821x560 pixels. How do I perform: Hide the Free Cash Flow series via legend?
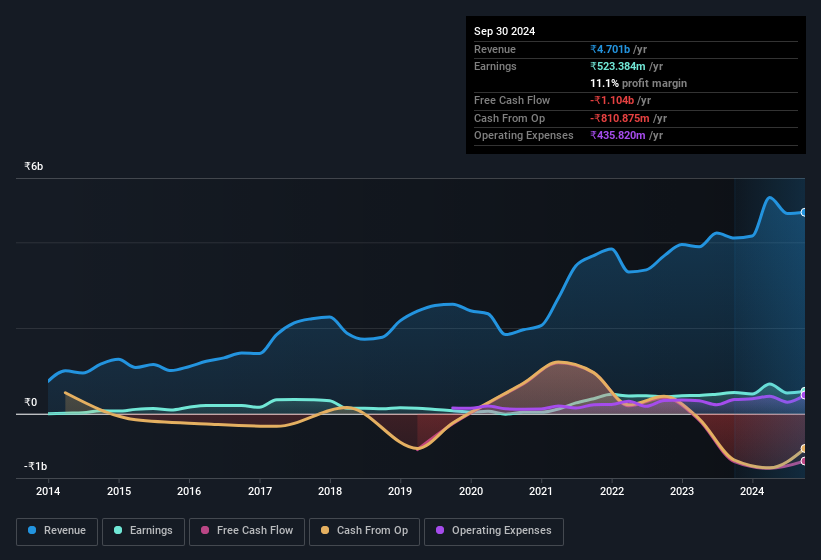(x=244, y=530)
